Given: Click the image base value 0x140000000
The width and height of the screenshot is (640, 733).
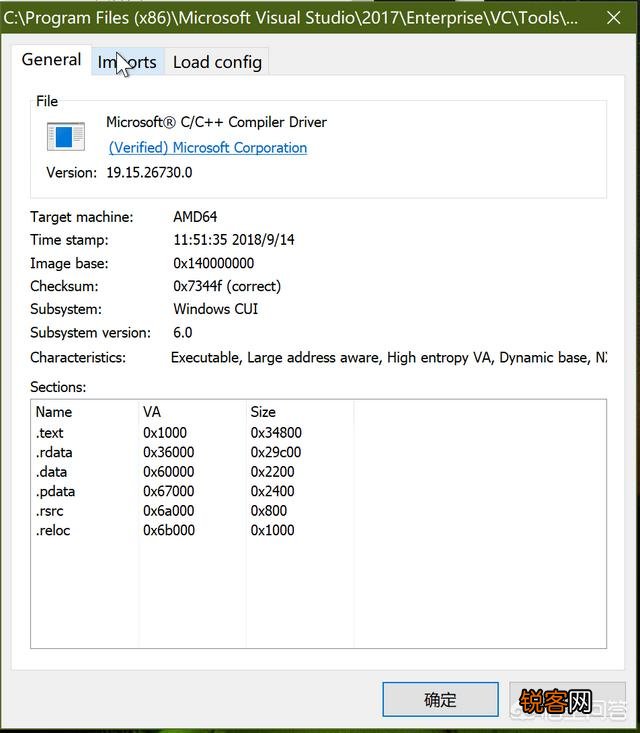Looking at the screenshot, I should [214, 263].
